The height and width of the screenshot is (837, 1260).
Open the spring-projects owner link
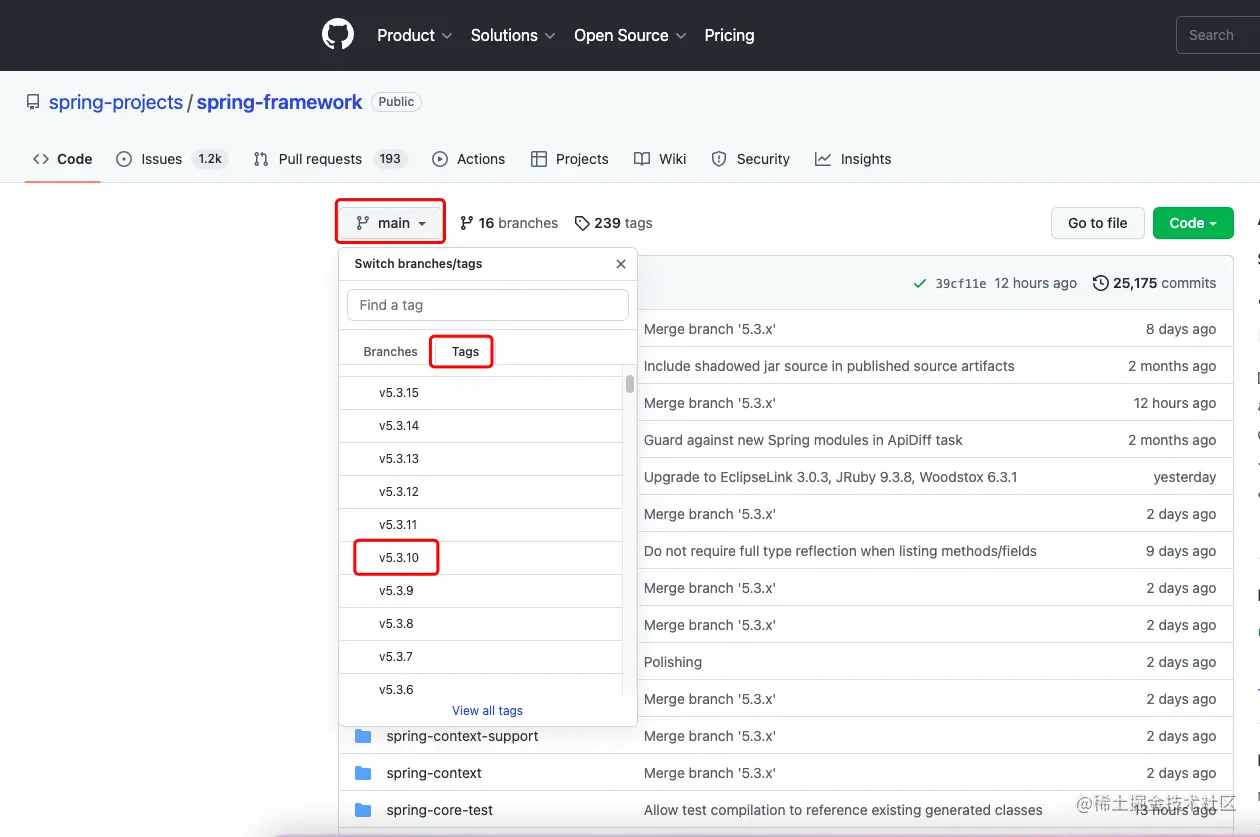(116, 102)
